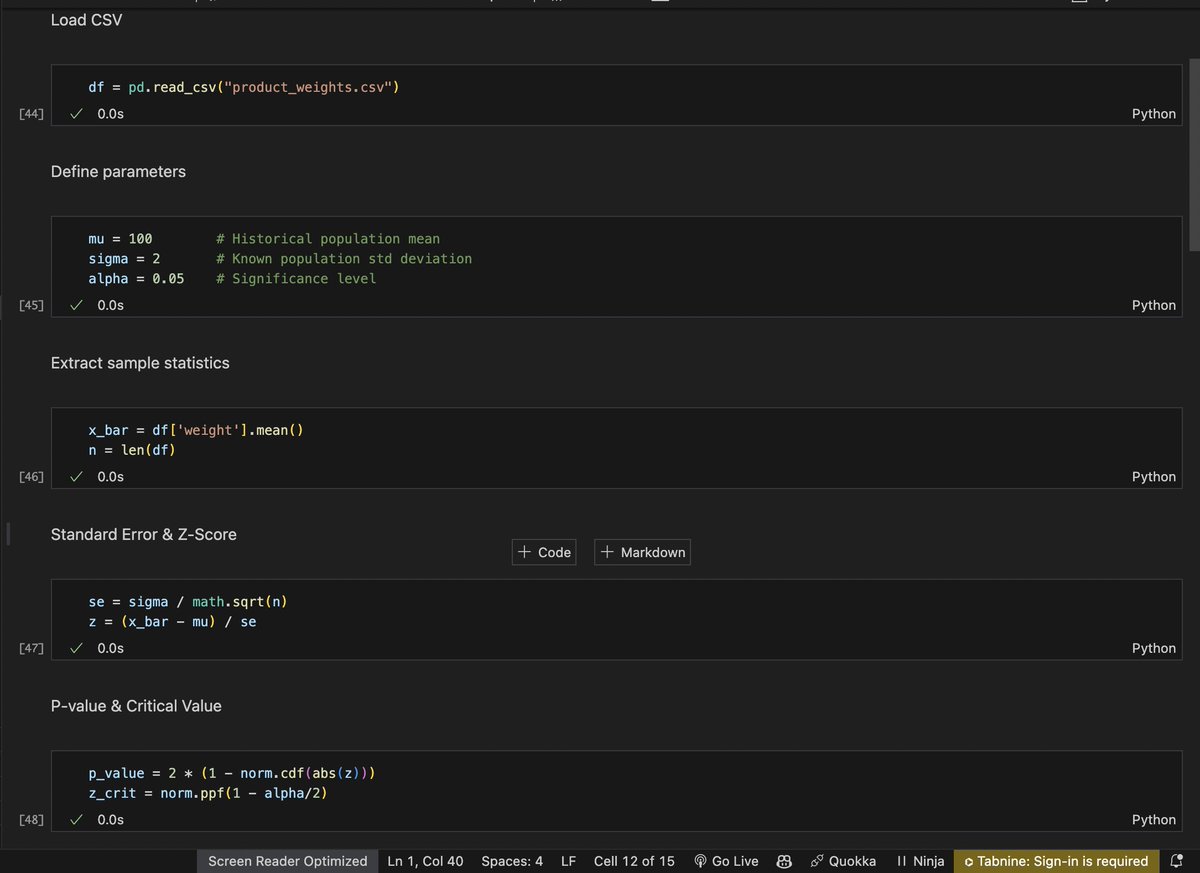Image resolution: width=1200 pixels, height=873 pixels.
Task: Click the z_crit norm.ppf line
Action: click(x=208, y=794)
